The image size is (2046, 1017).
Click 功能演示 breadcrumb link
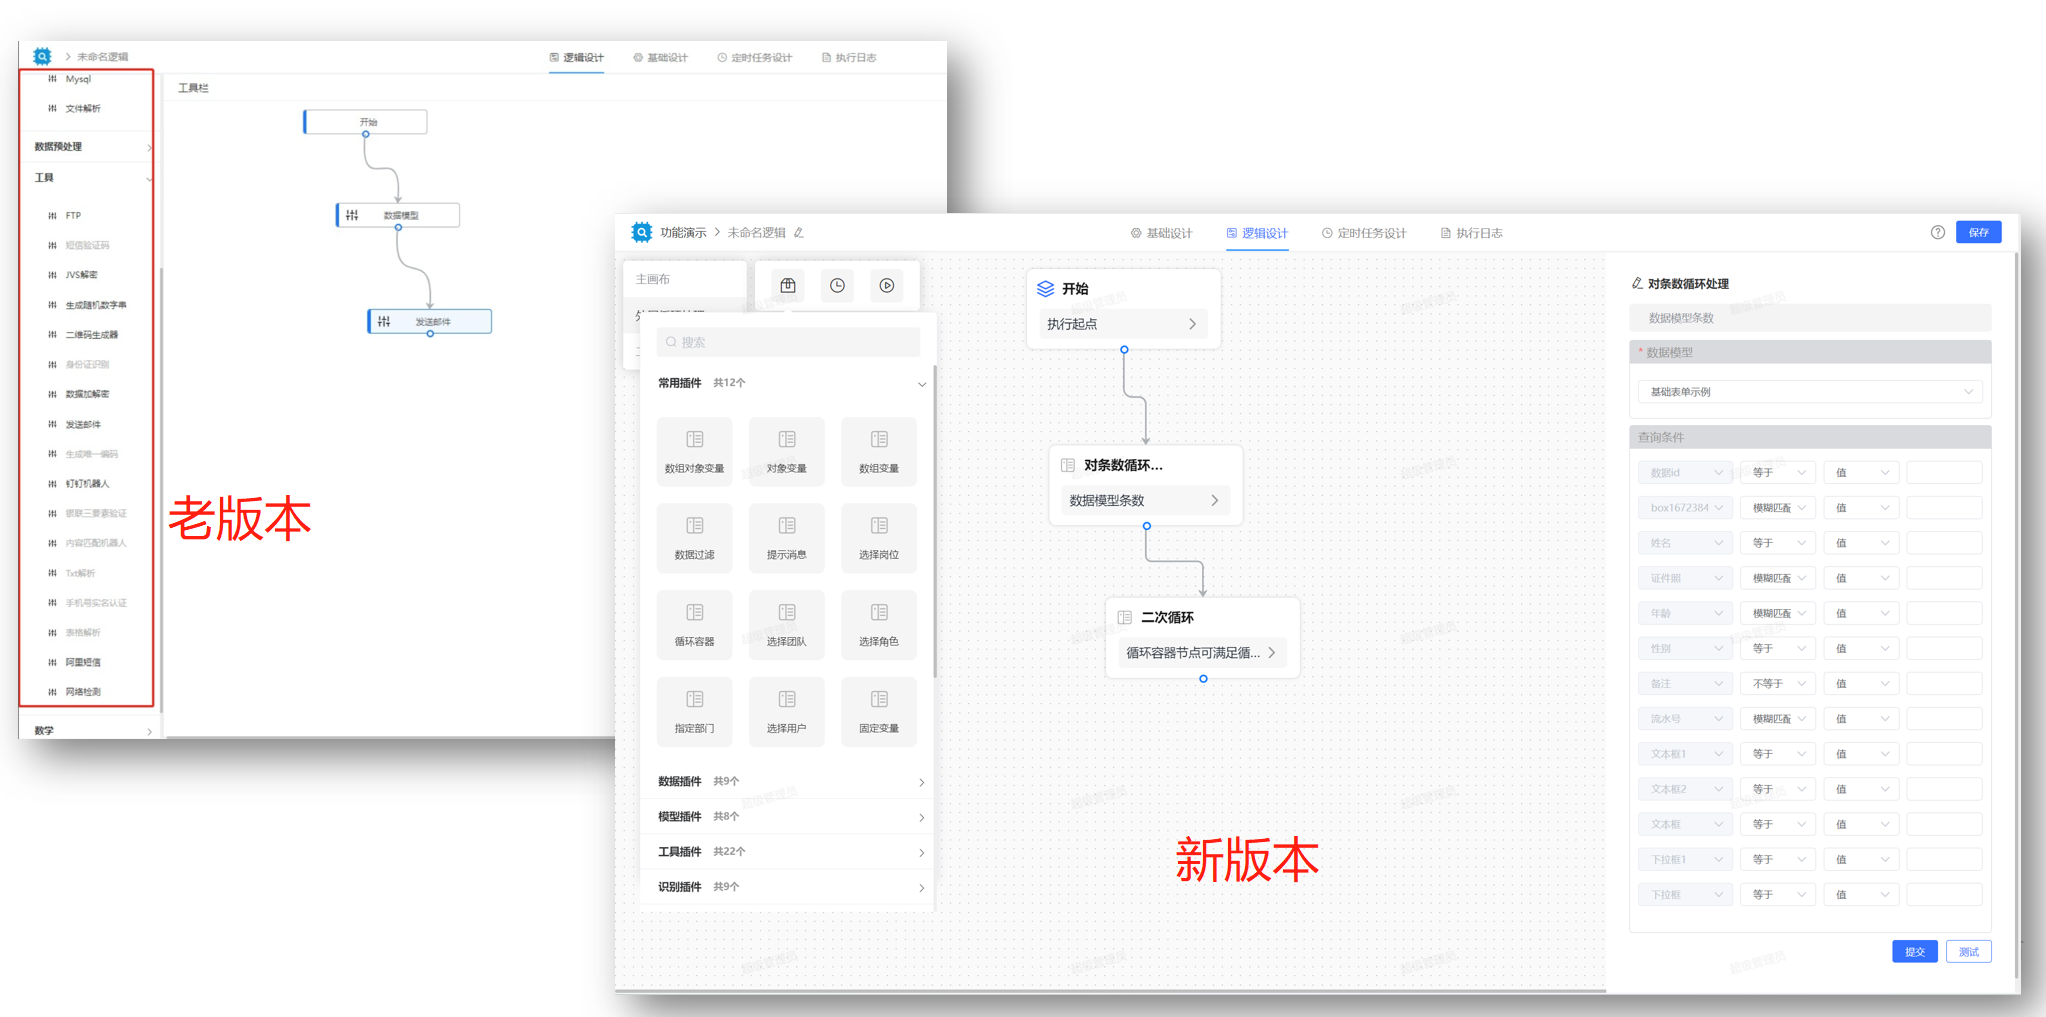point(683,232)
